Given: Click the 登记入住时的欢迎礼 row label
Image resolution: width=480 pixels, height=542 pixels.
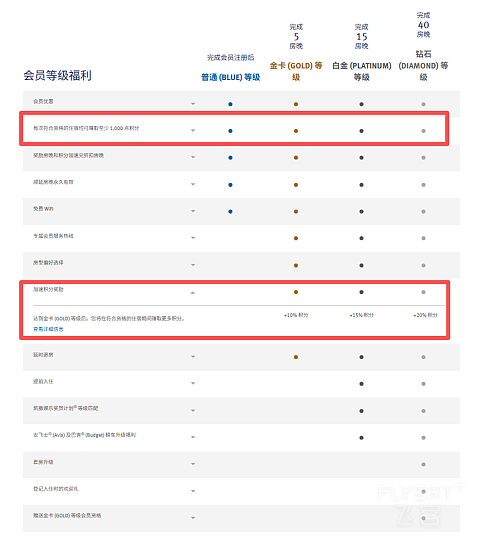Looking at the screenshot, I should click(56, 488).
